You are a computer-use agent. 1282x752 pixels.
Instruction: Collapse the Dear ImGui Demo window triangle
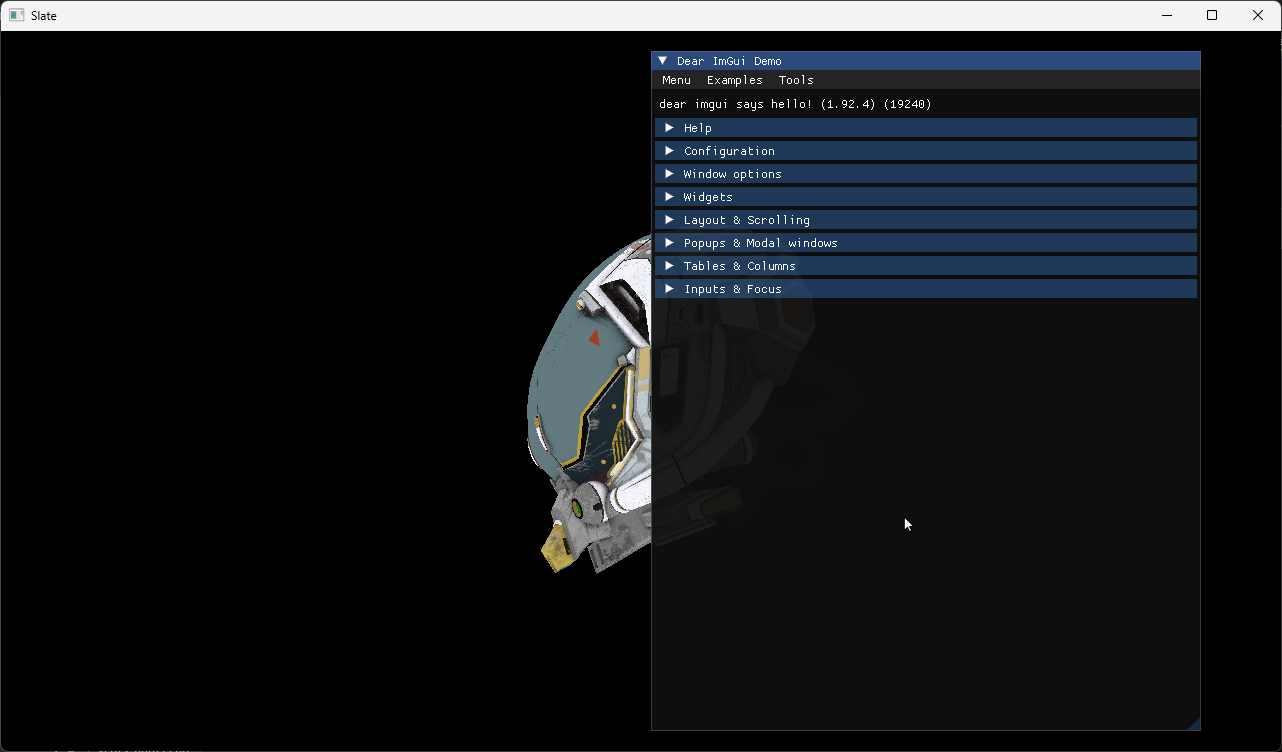(x=663, y=61)
